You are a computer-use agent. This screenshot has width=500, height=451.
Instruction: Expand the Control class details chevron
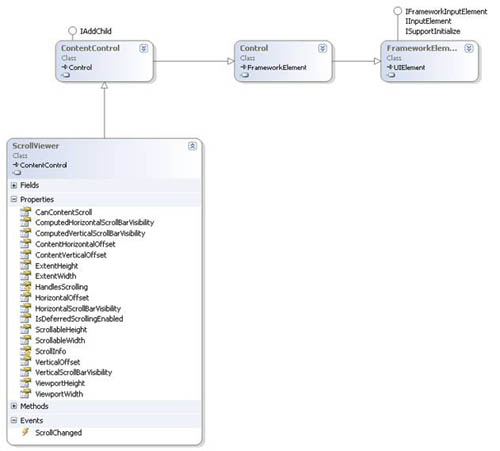pos(322,48)
